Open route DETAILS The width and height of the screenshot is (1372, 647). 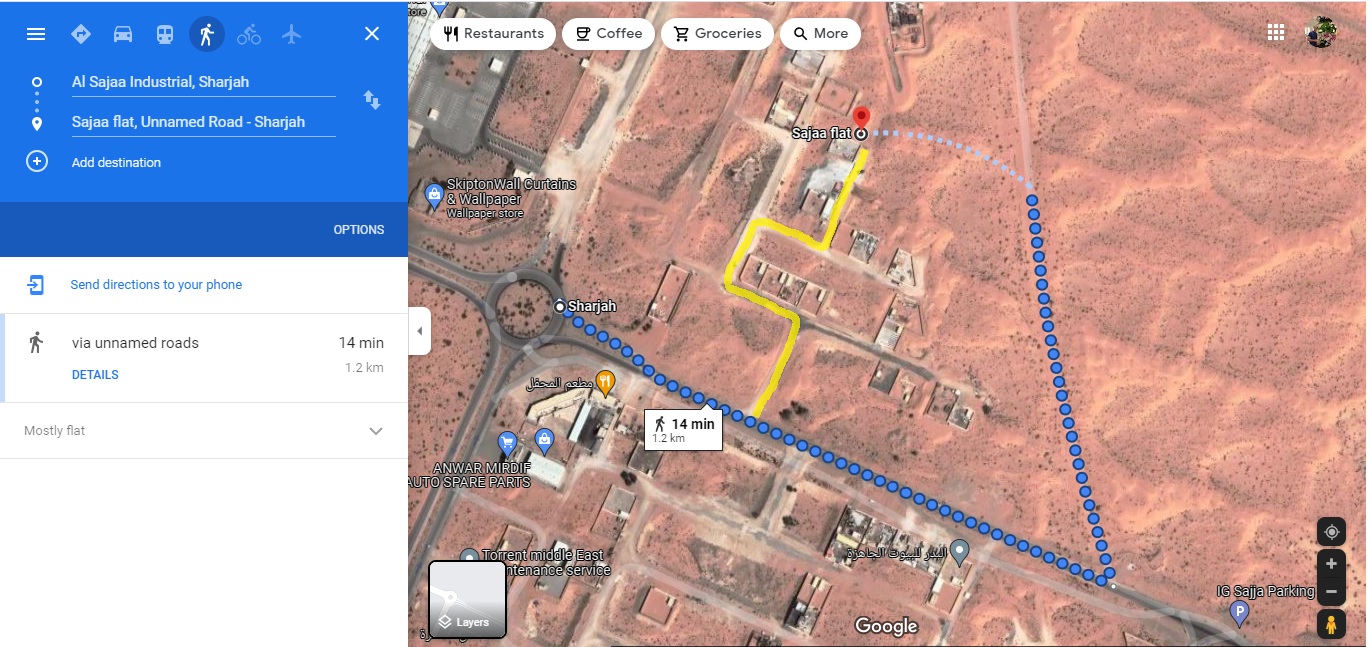[x=95, y=375]
